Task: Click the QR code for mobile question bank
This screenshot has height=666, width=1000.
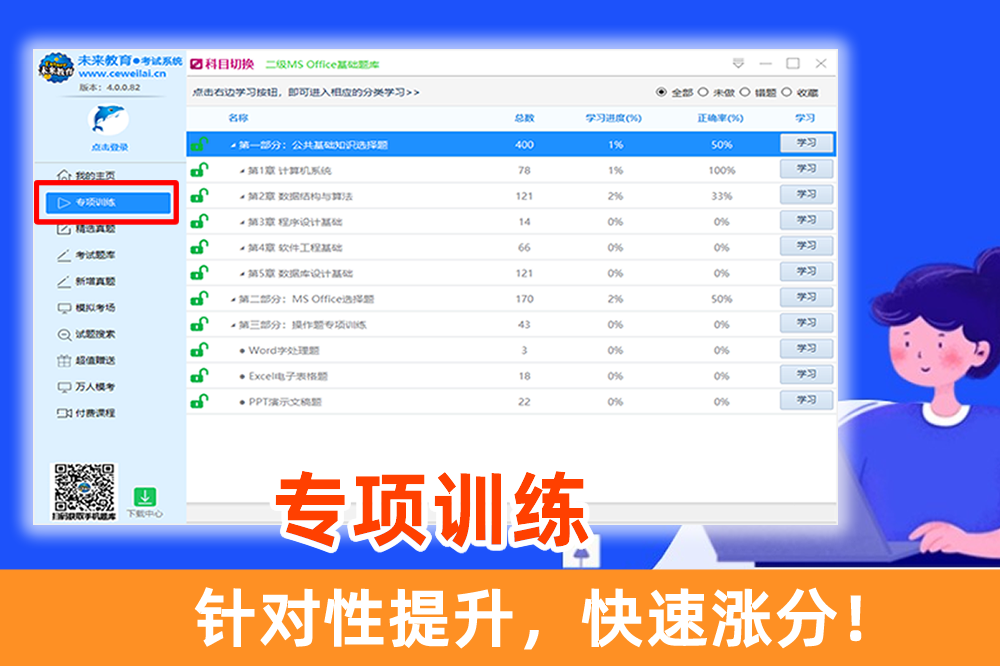Action: pyautogui.click(x=84, y=491)
